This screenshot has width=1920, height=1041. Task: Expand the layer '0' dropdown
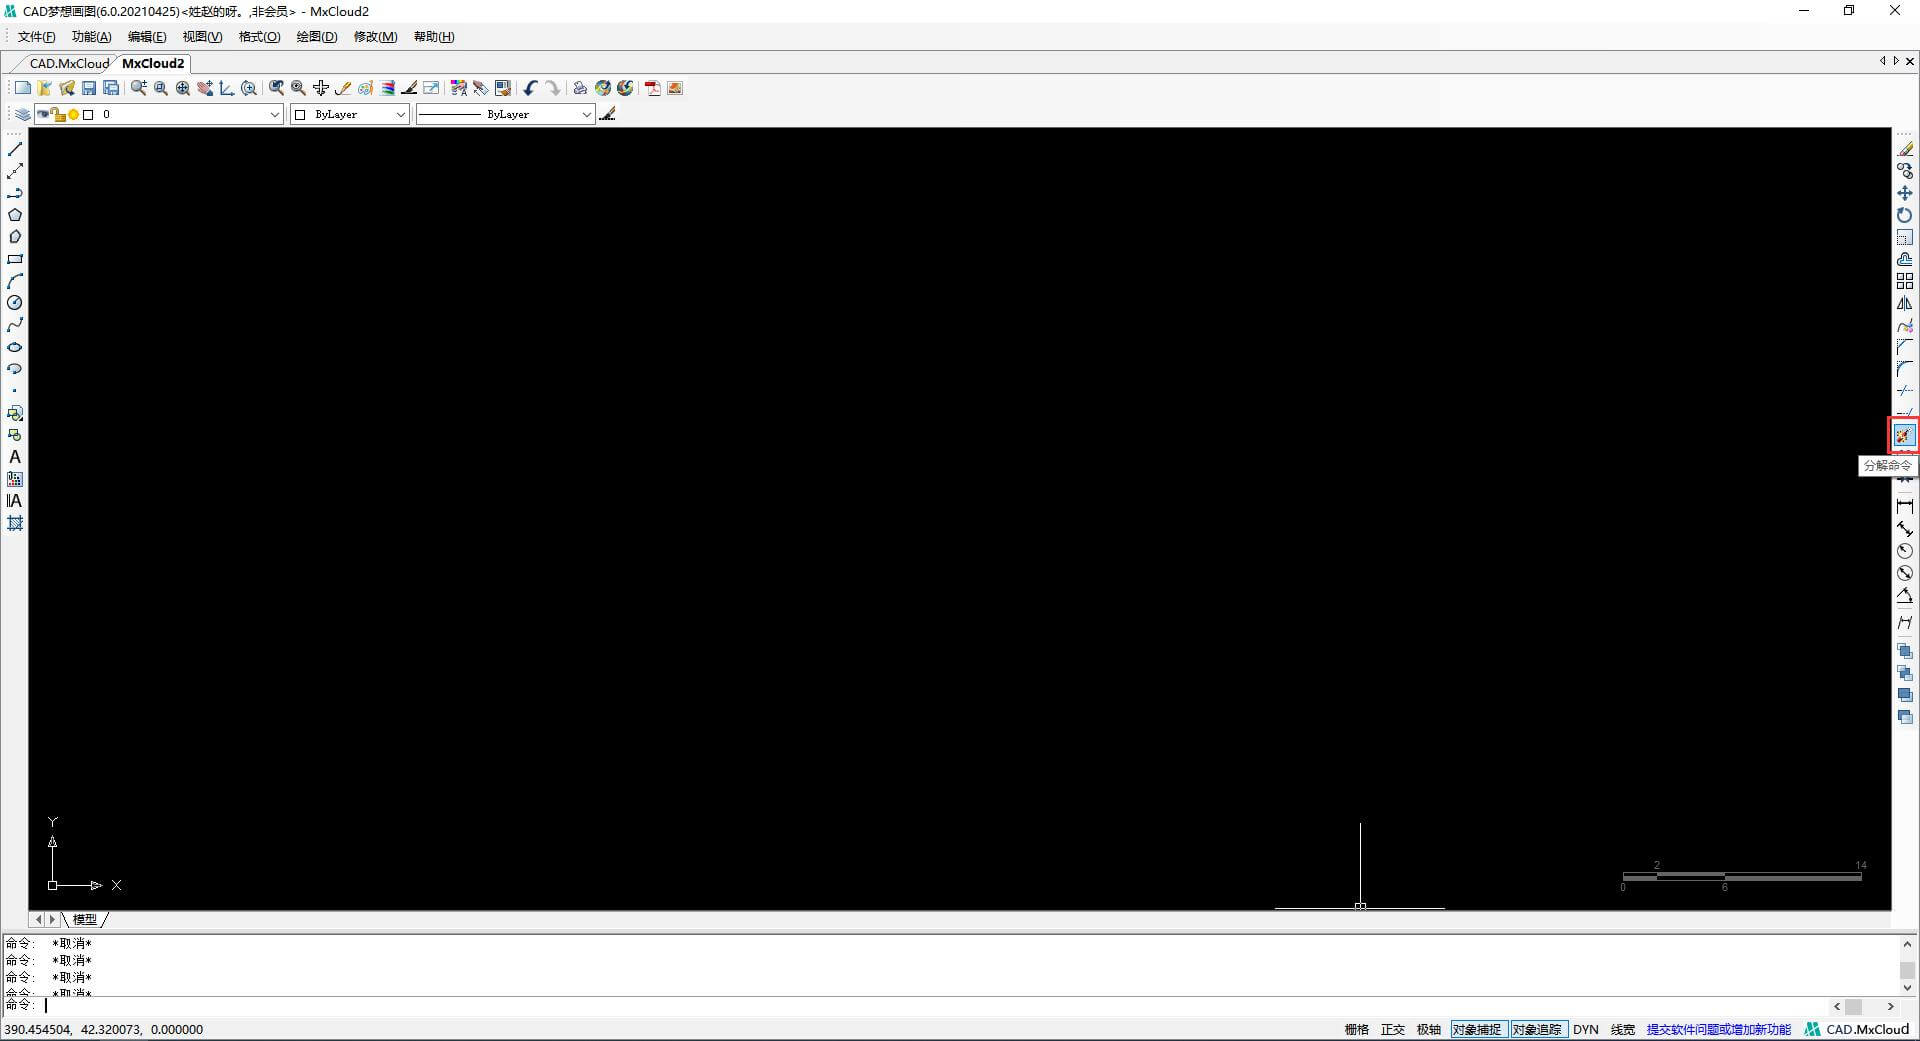274,114
